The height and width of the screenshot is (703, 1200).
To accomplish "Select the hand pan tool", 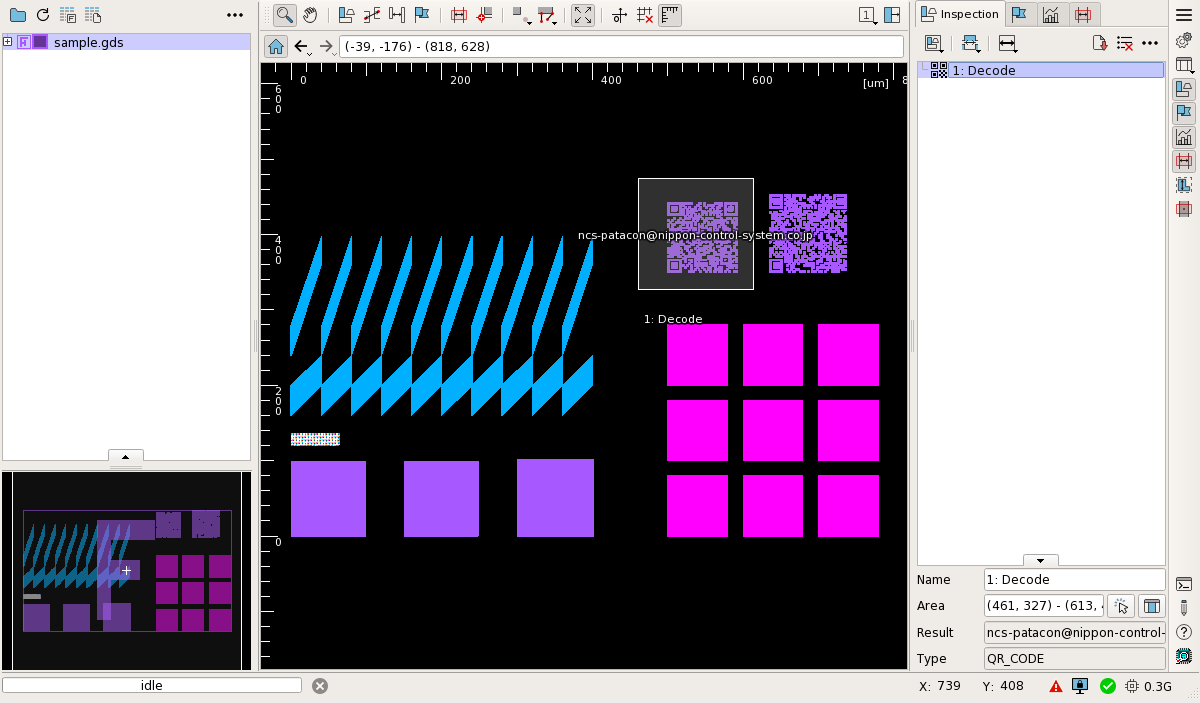I will pyautogui.click(x=310, y=15).
